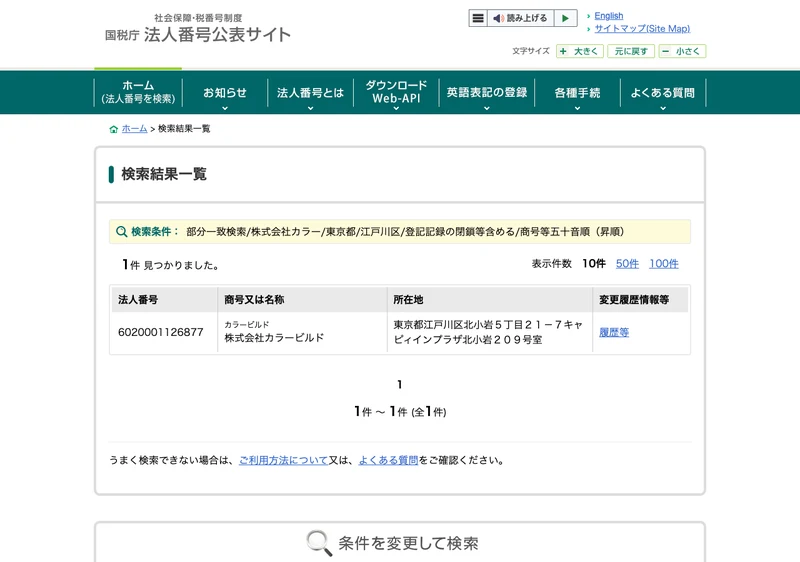Expand chevron under 各種手続

(x=577, y=108)
